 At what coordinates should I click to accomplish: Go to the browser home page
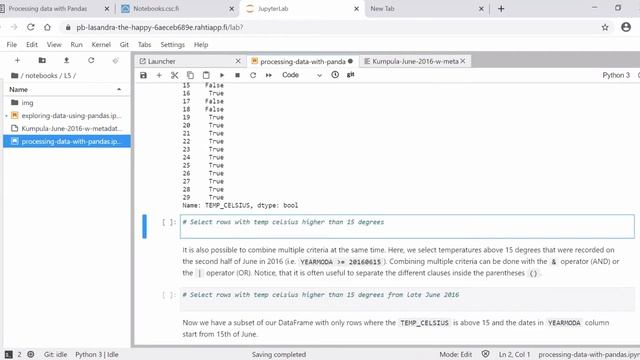[48, 27]
